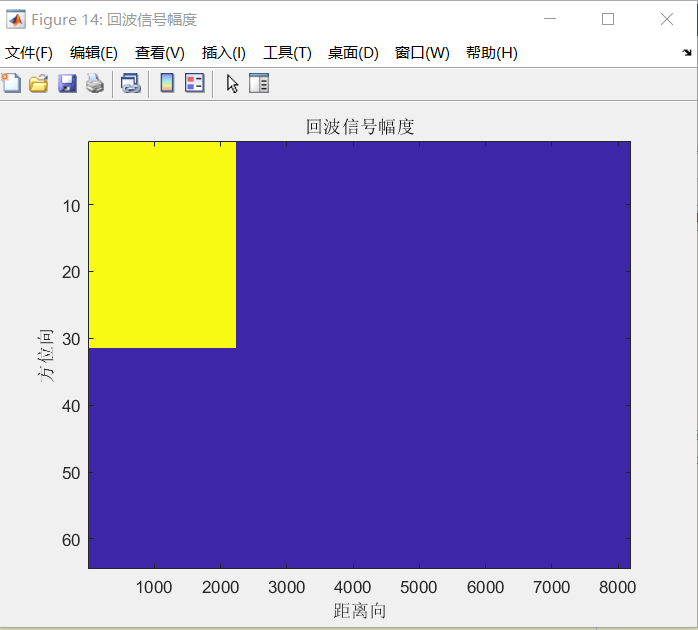The width and height of the screenshot is (698, 630).
Task: Insert a legend using the toolbar icon
Action: pyautogui.click(x=195, y=83)
